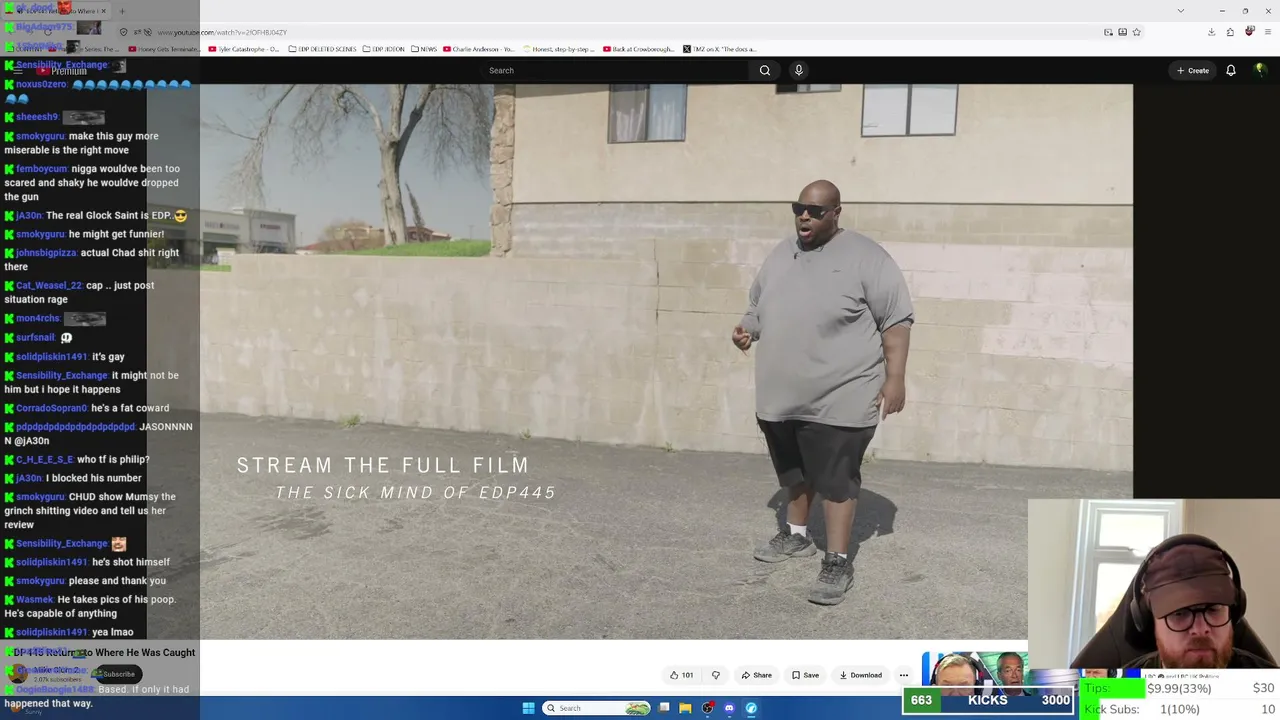
Task: Open the EDP DELETED SCENES bookmark folder
Action: click(320, 49)
